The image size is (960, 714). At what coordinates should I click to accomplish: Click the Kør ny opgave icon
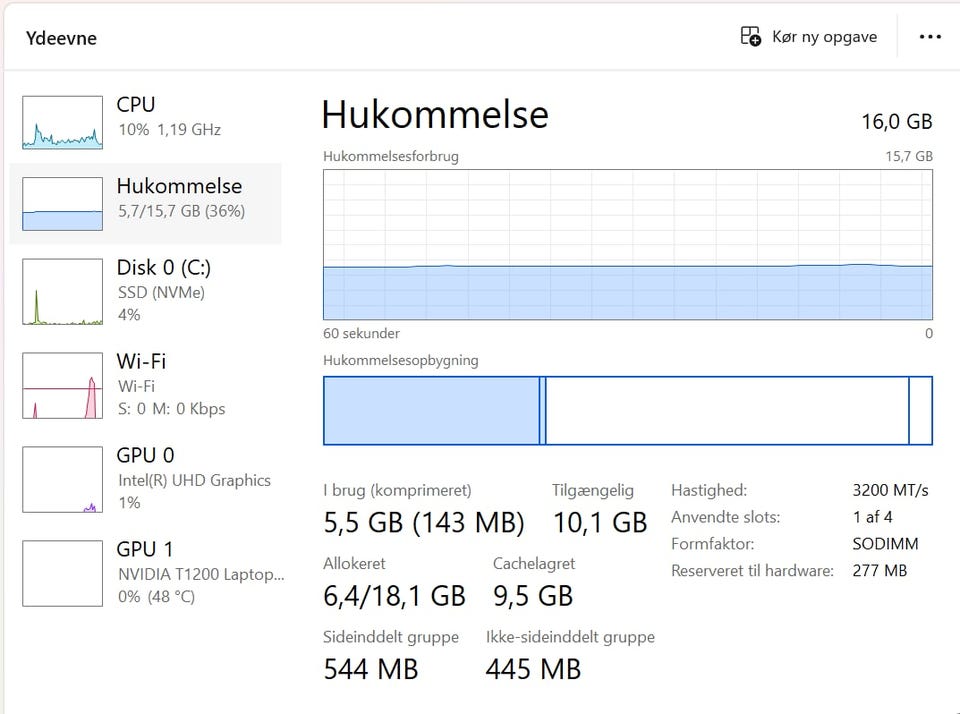tap(750, 37)
